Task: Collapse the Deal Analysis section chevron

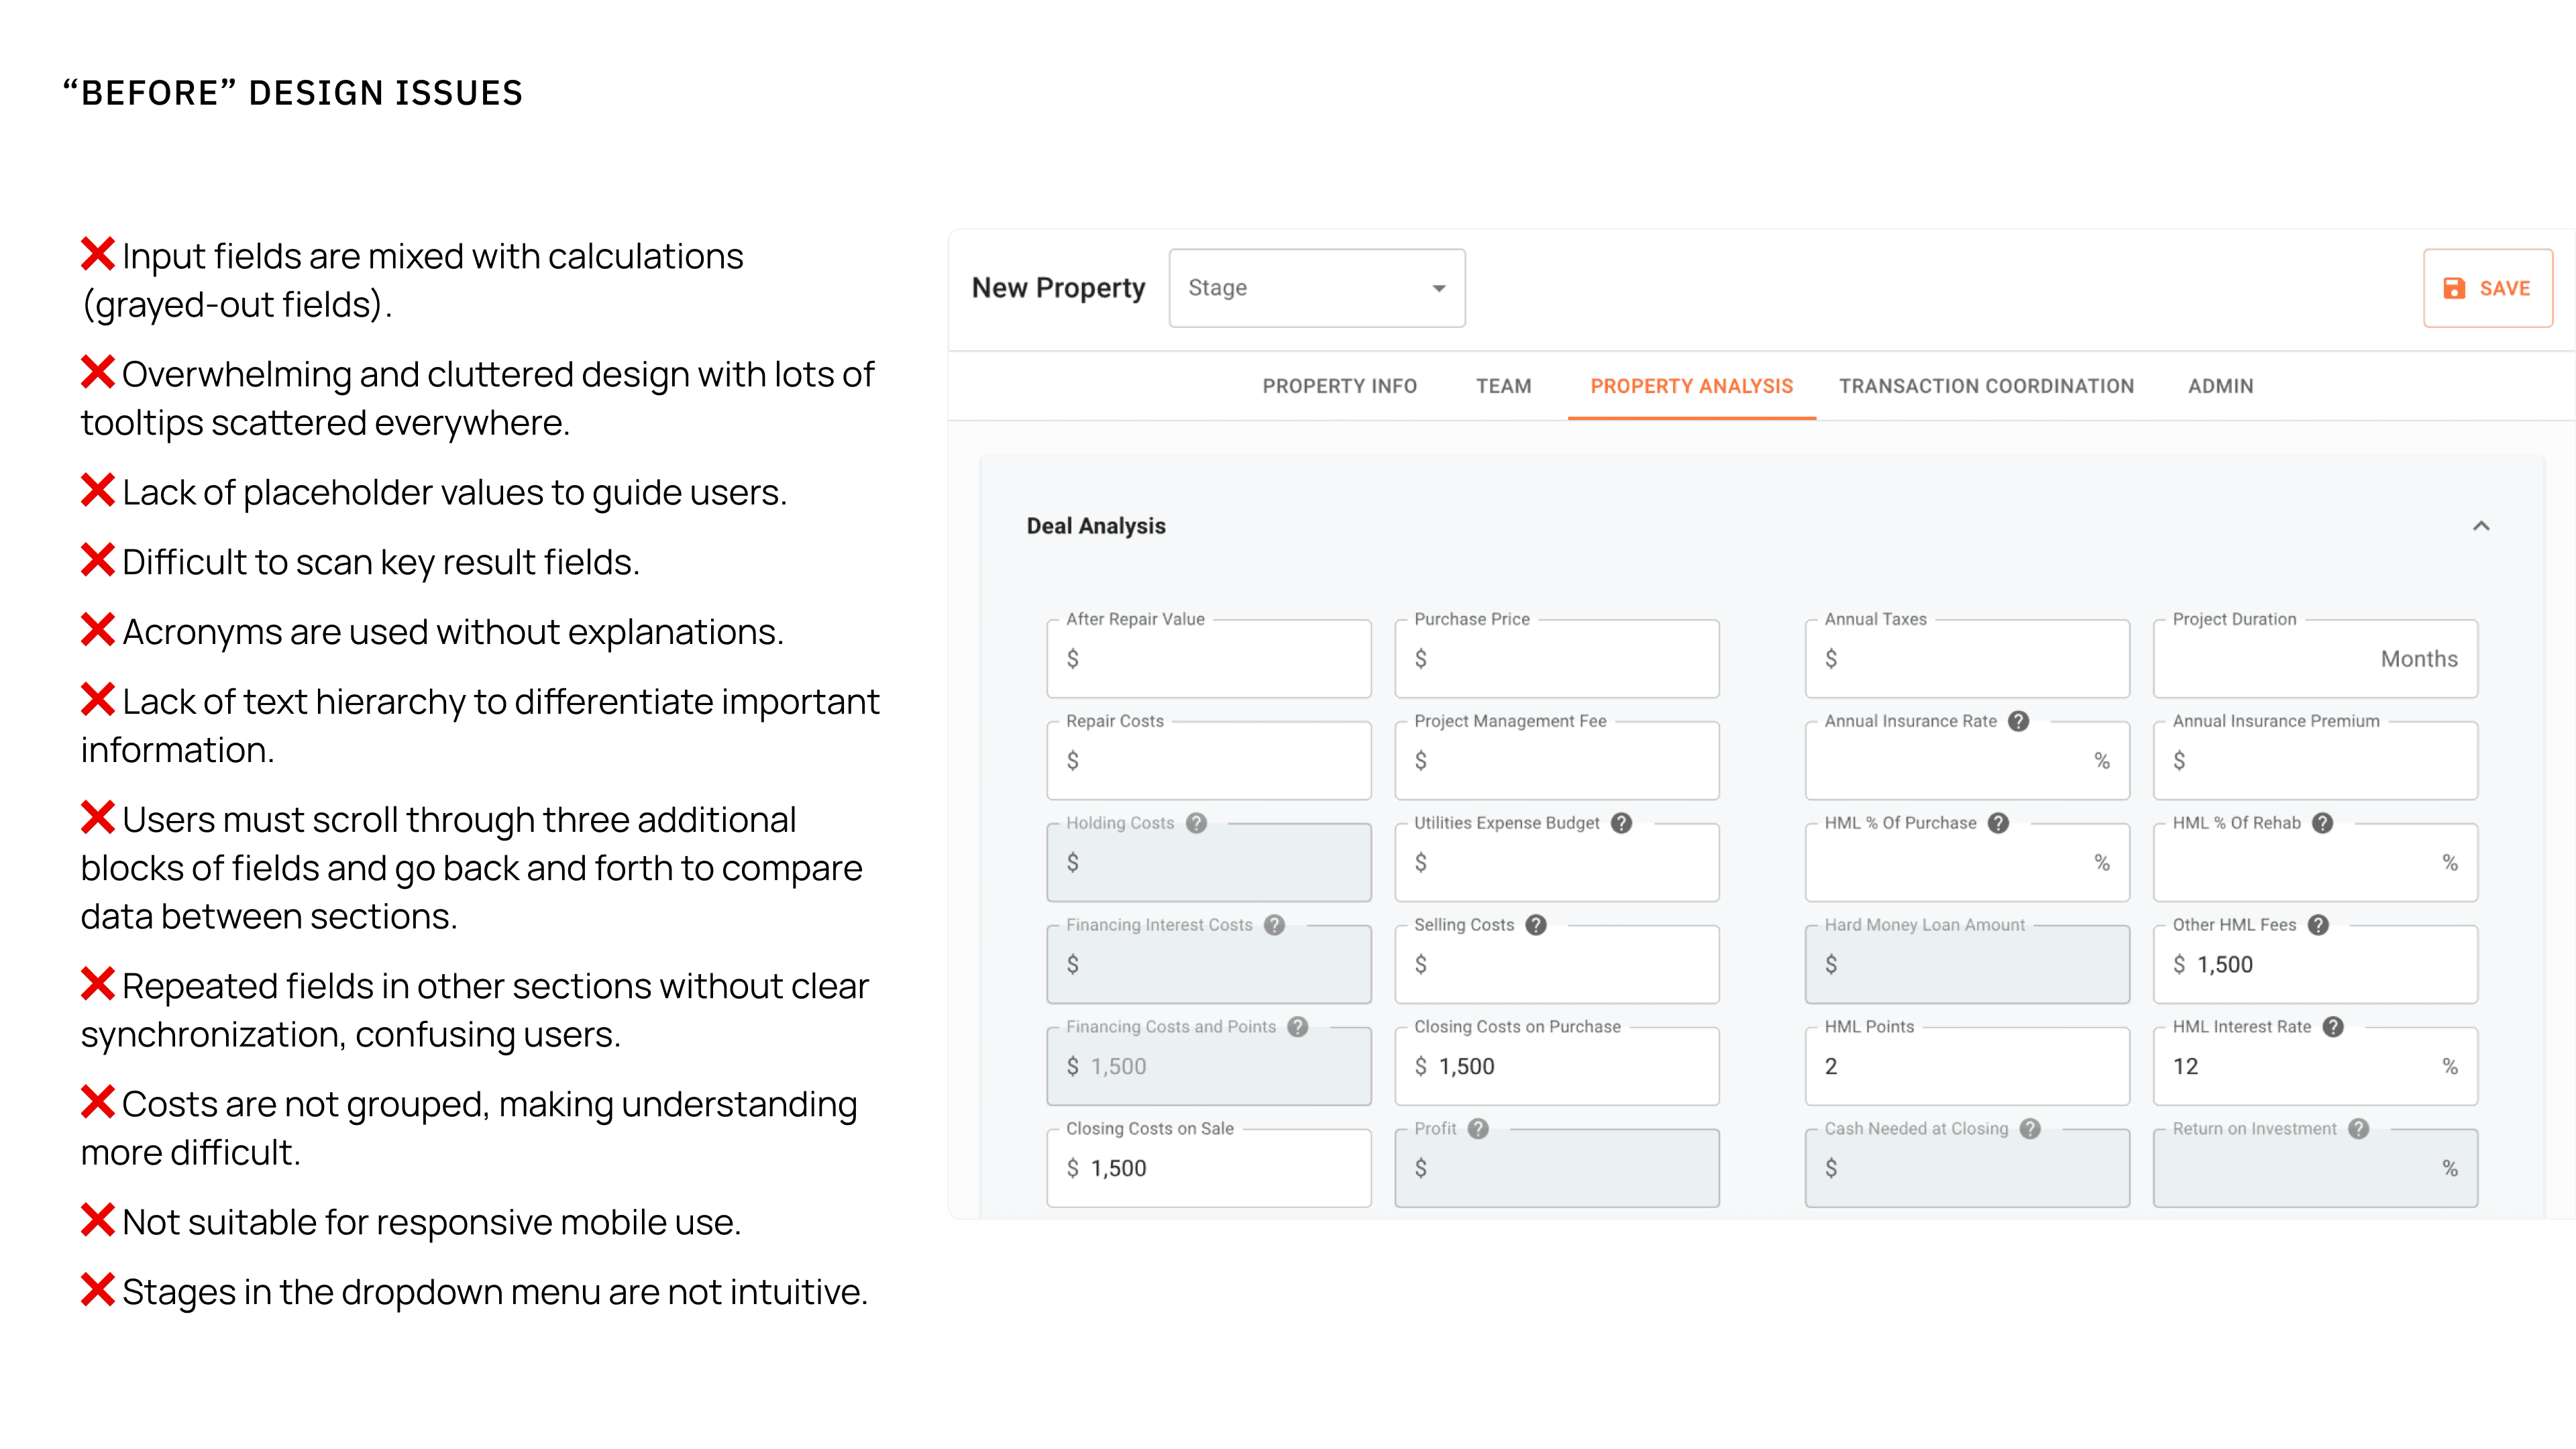Action: [2481, 526]
